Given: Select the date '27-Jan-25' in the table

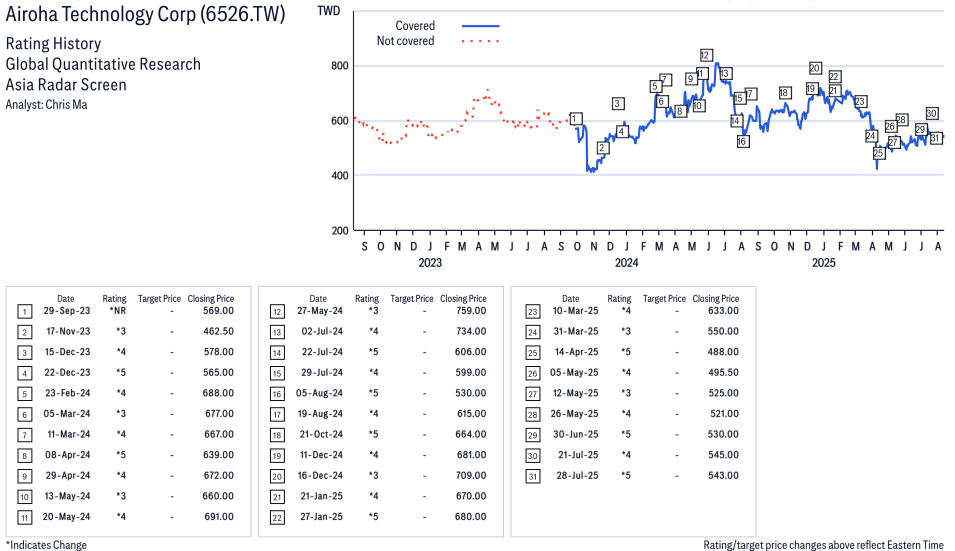Looking at the screenshot, I should coord(321,517).
